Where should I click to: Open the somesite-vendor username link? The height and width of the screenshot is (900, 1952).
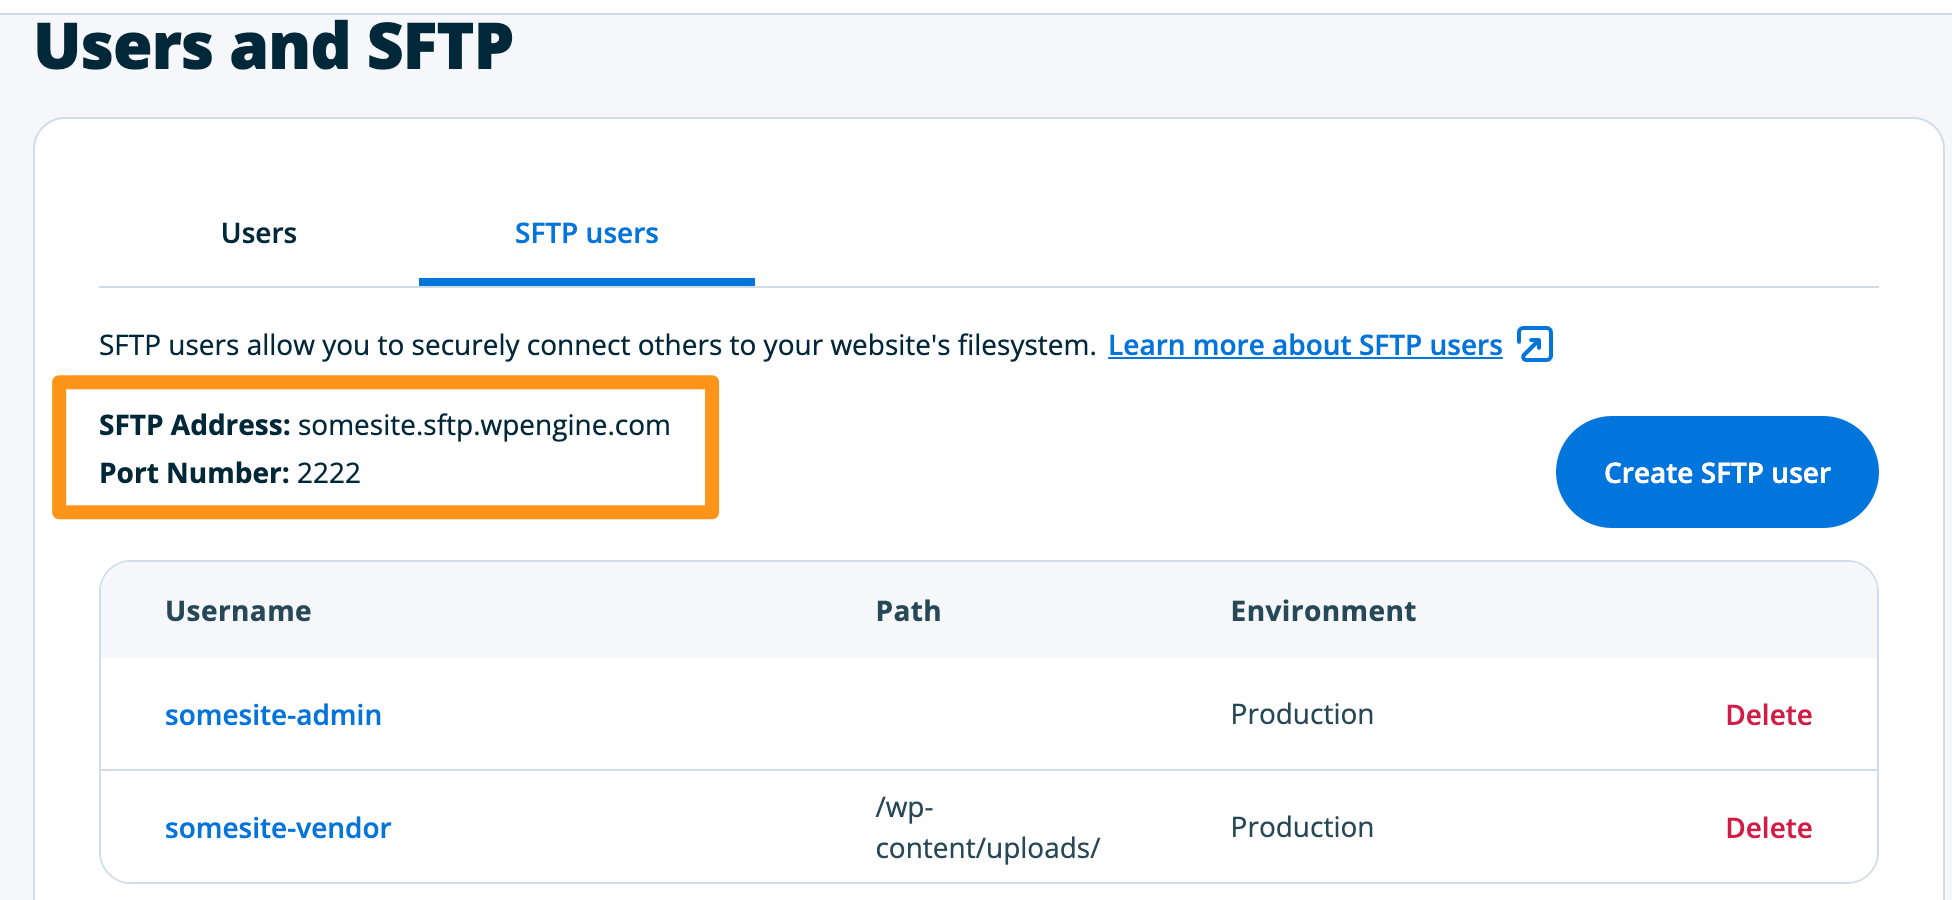coord(277,828)
